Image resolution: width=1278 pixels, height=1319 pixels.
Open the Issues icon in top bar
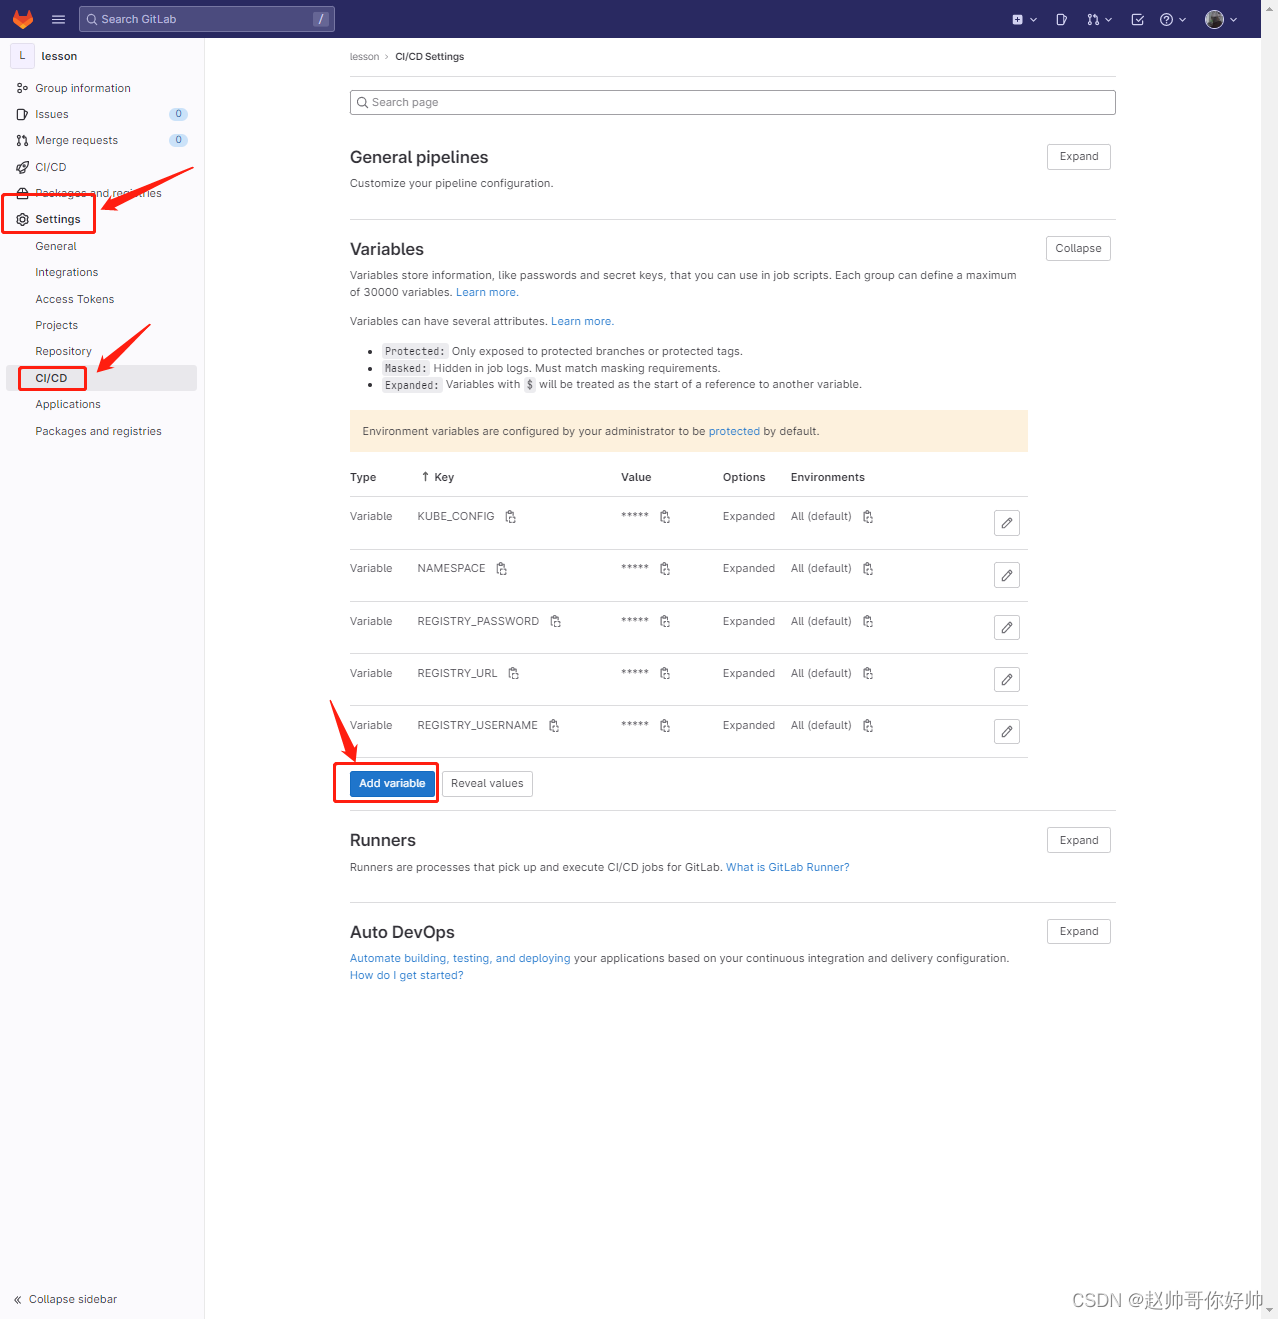[1061, 19]
